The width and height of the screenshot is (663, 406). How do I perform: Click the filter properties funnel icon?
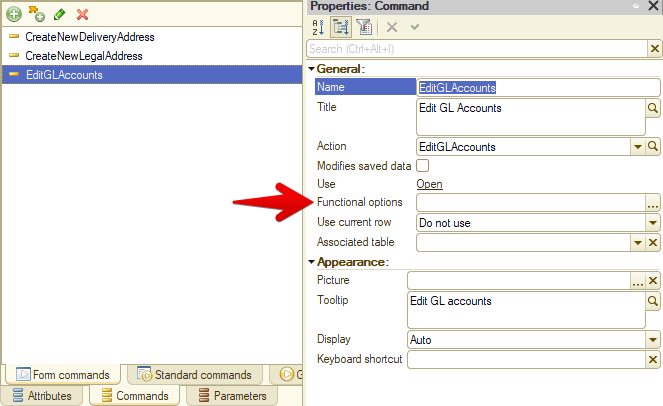point(364,27)
